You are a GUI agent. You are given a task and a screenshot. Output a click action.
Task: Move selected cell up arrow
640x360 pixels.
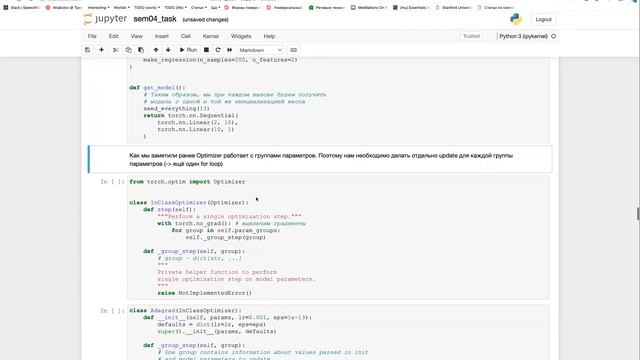pyautogui.click(x=156, y=50)
